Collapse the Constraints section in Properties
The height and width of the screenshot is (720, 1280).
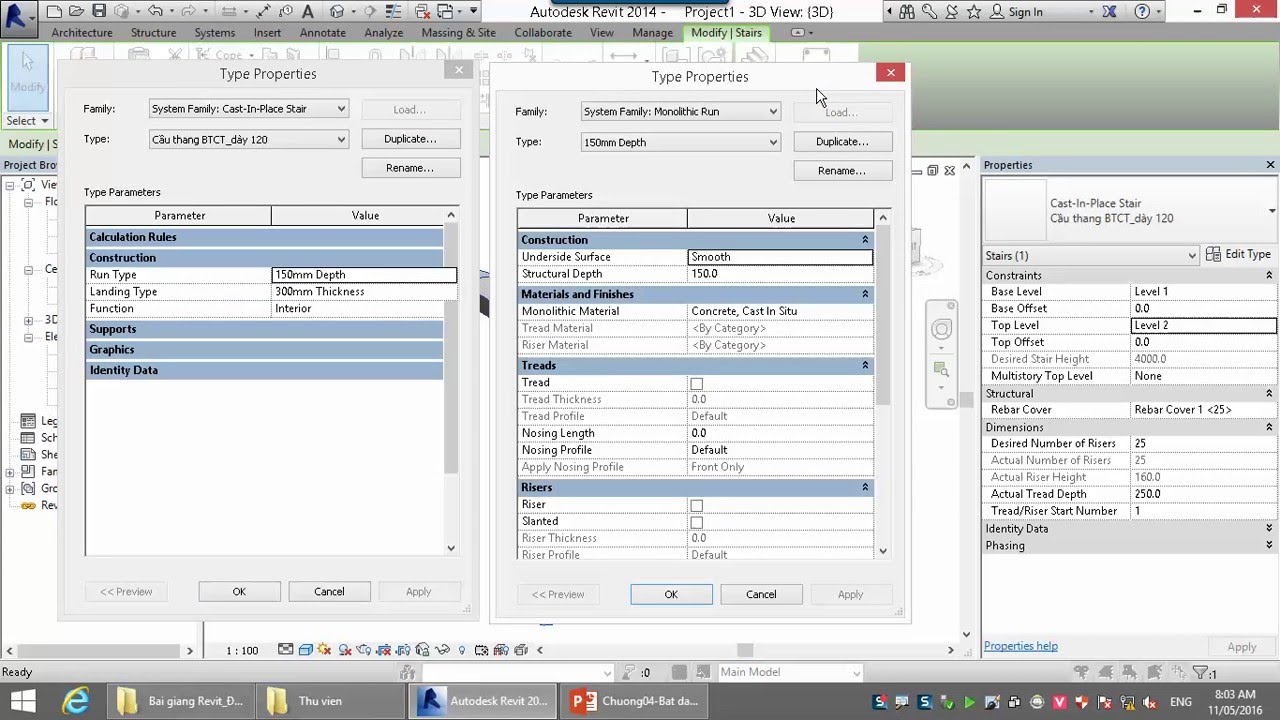[x=1269, y=275]
